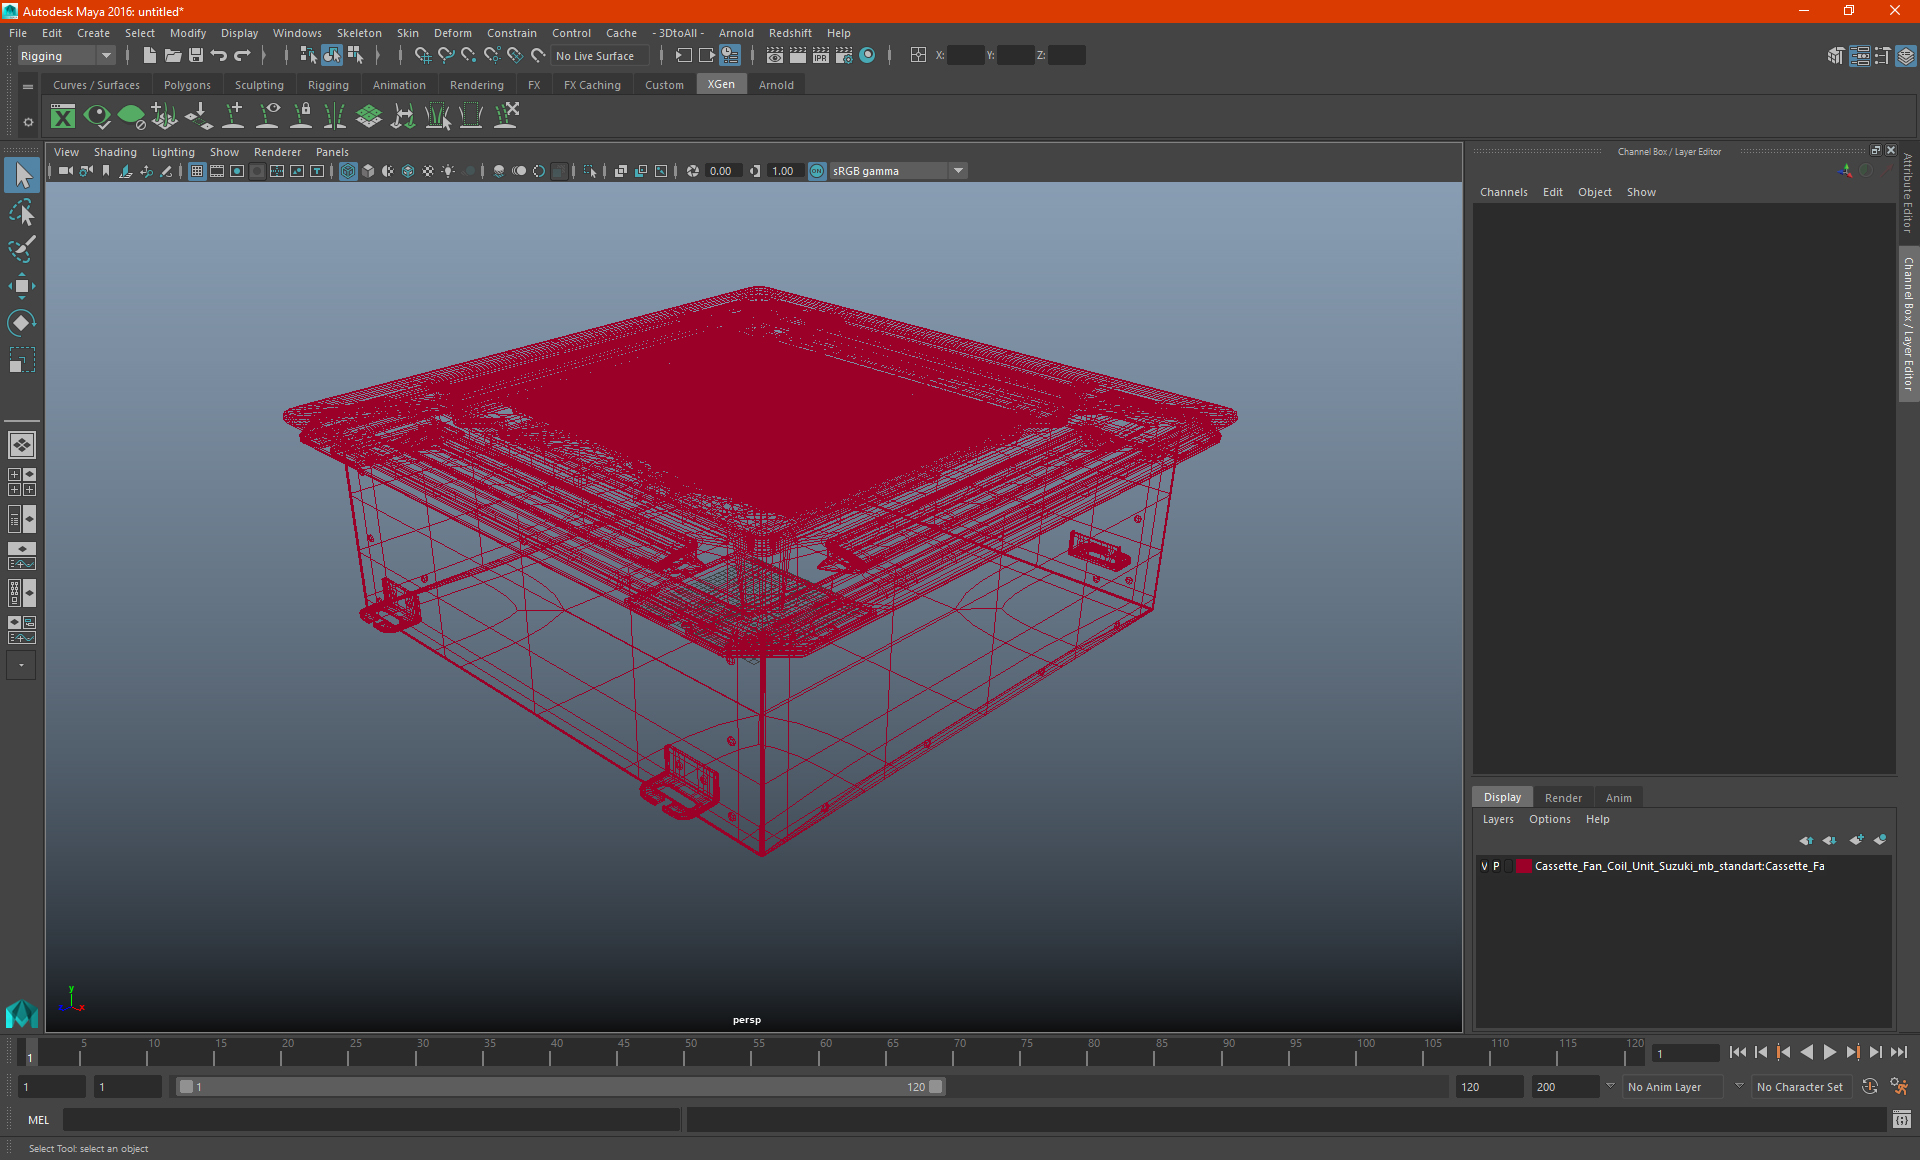Image resolution: width=1920 pixels, height=1160 pixels.
Task: Click the range slider bar handle at 120
Action: click(936, 1087)
